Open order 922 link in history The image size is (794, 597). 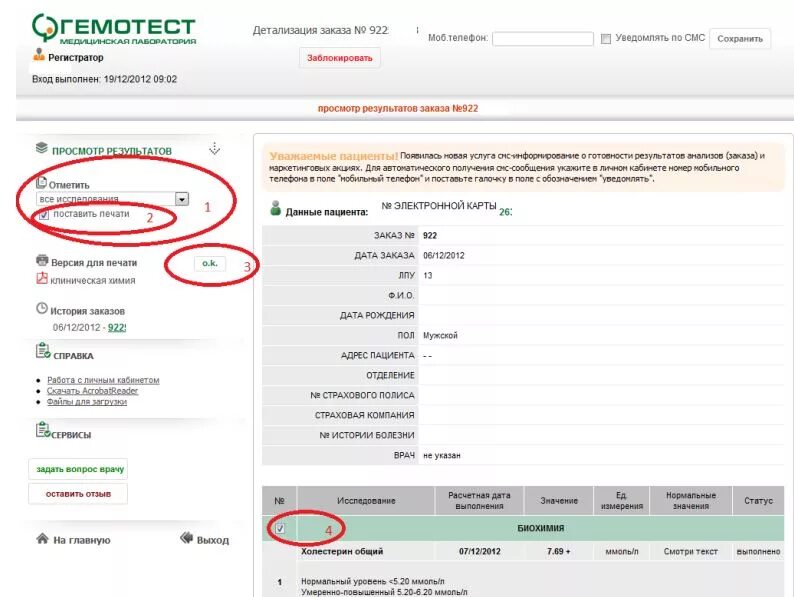[117, 328]
